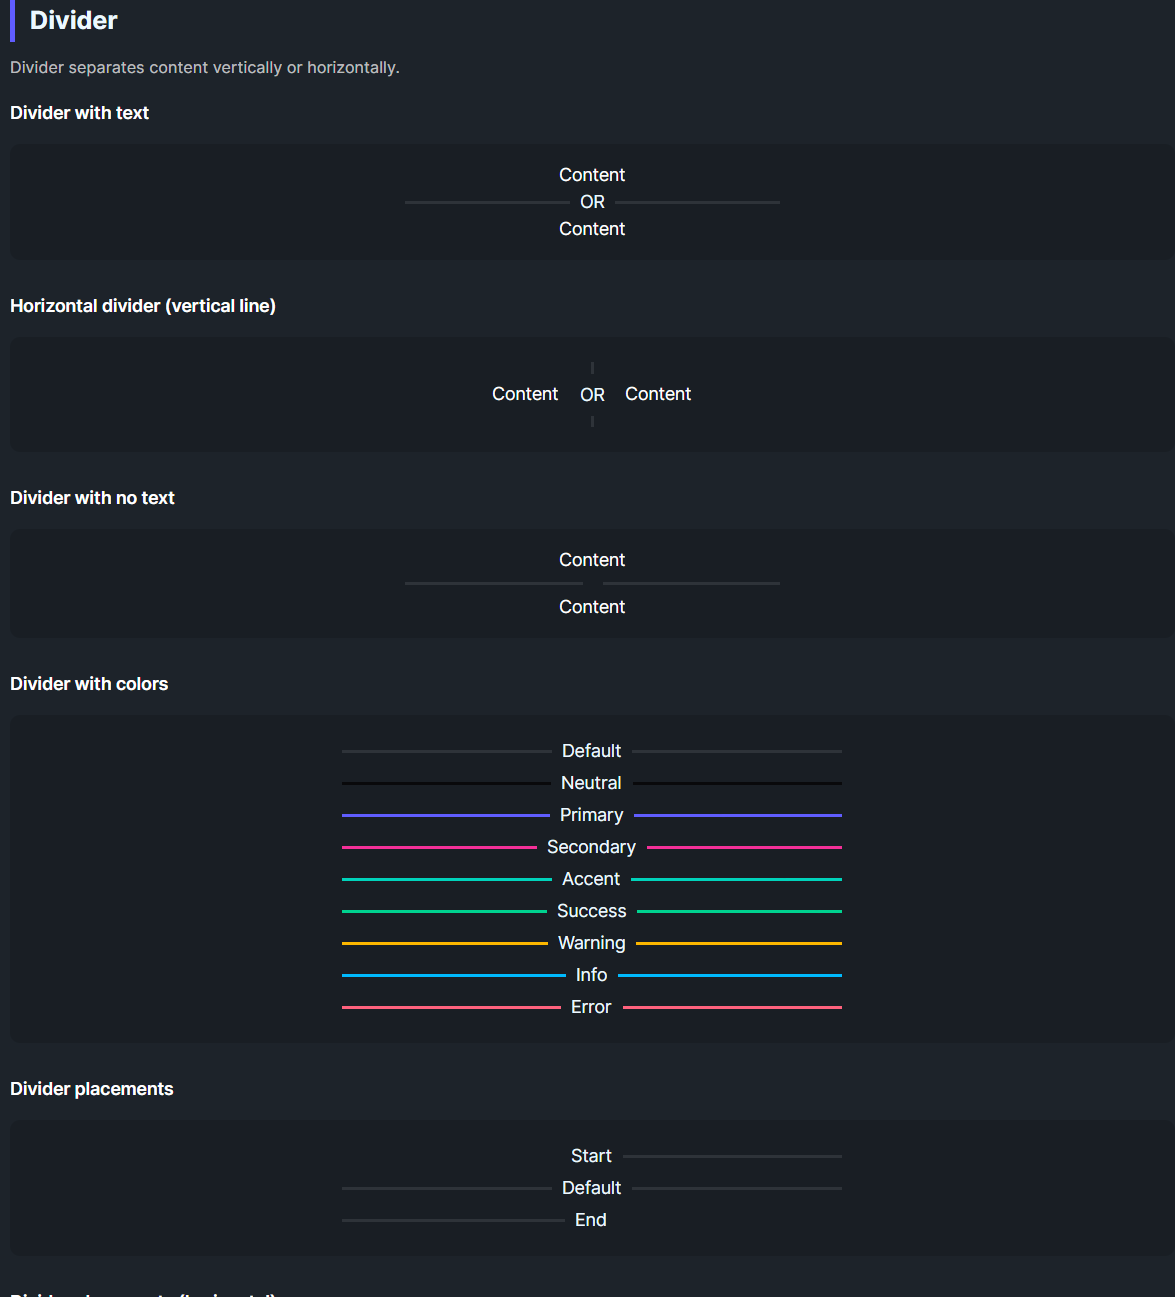Click the OR label between stacked Content
The width and height of the screenshot is (1175, 1297).
point(592,202)
